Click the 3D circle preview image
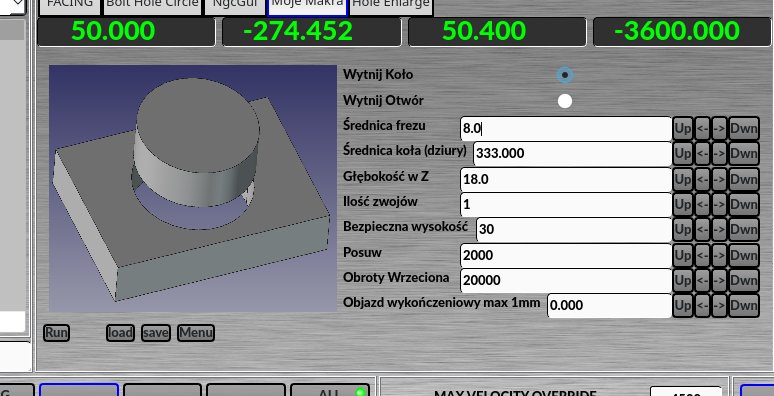774x396 pixels. pos(193,189)
